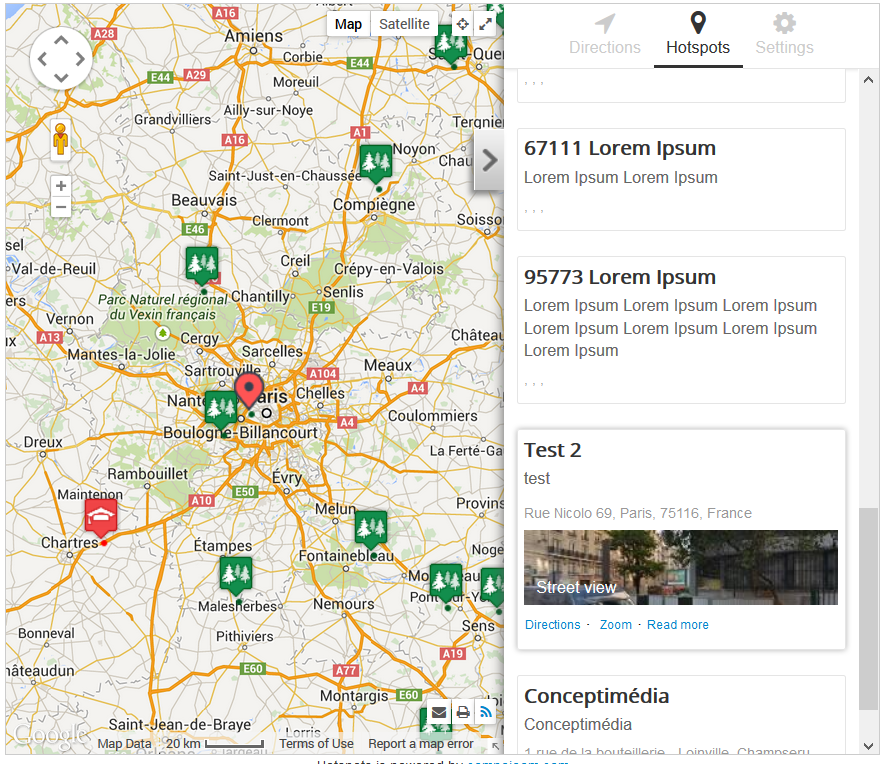Screen dimensions: 892x764
Task: Open the Terms of Use link
Action: [316, 744]
